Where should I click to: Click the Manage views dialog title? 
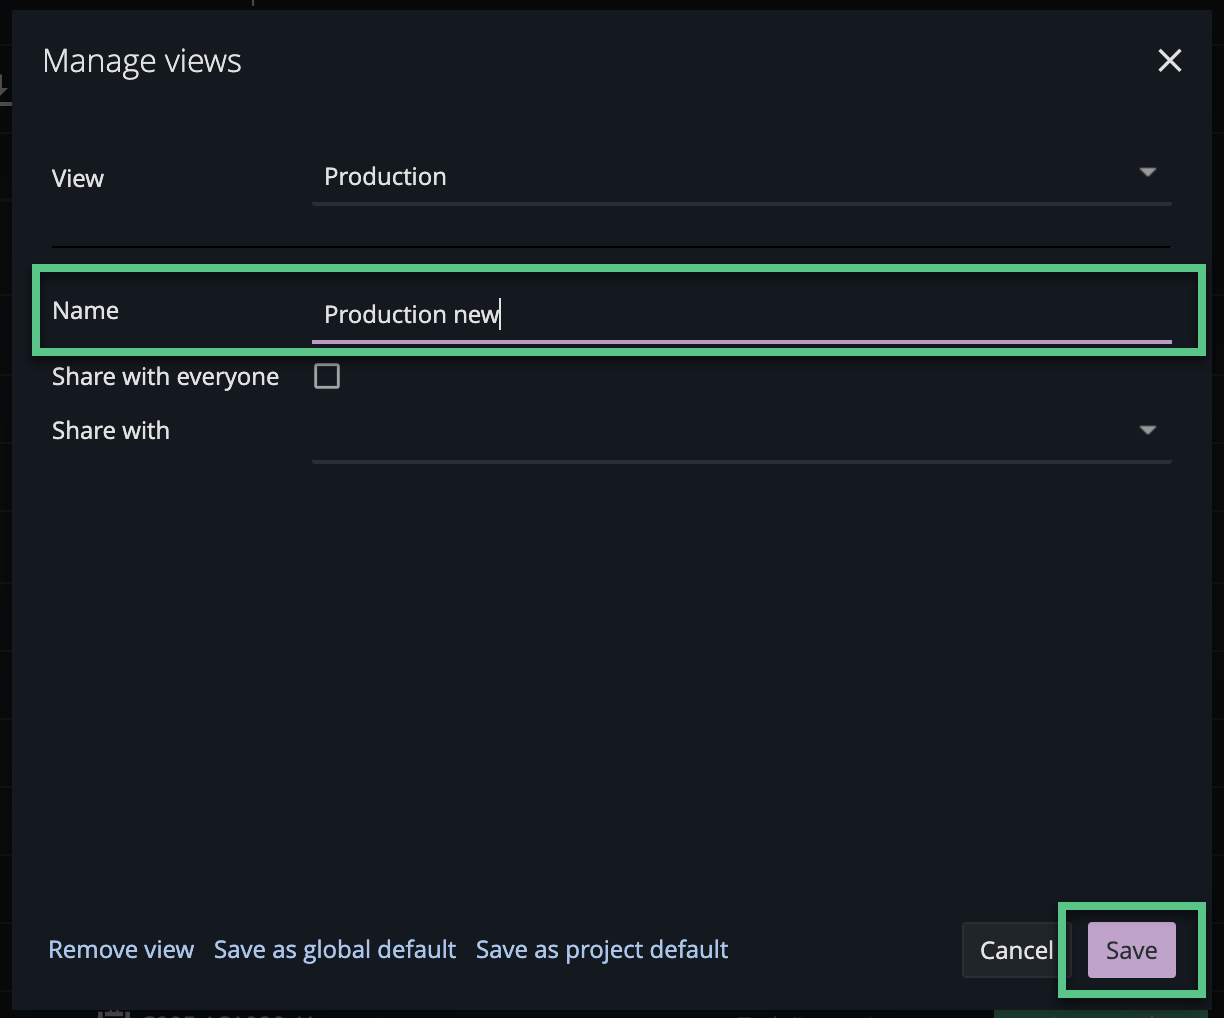point(141,60)
